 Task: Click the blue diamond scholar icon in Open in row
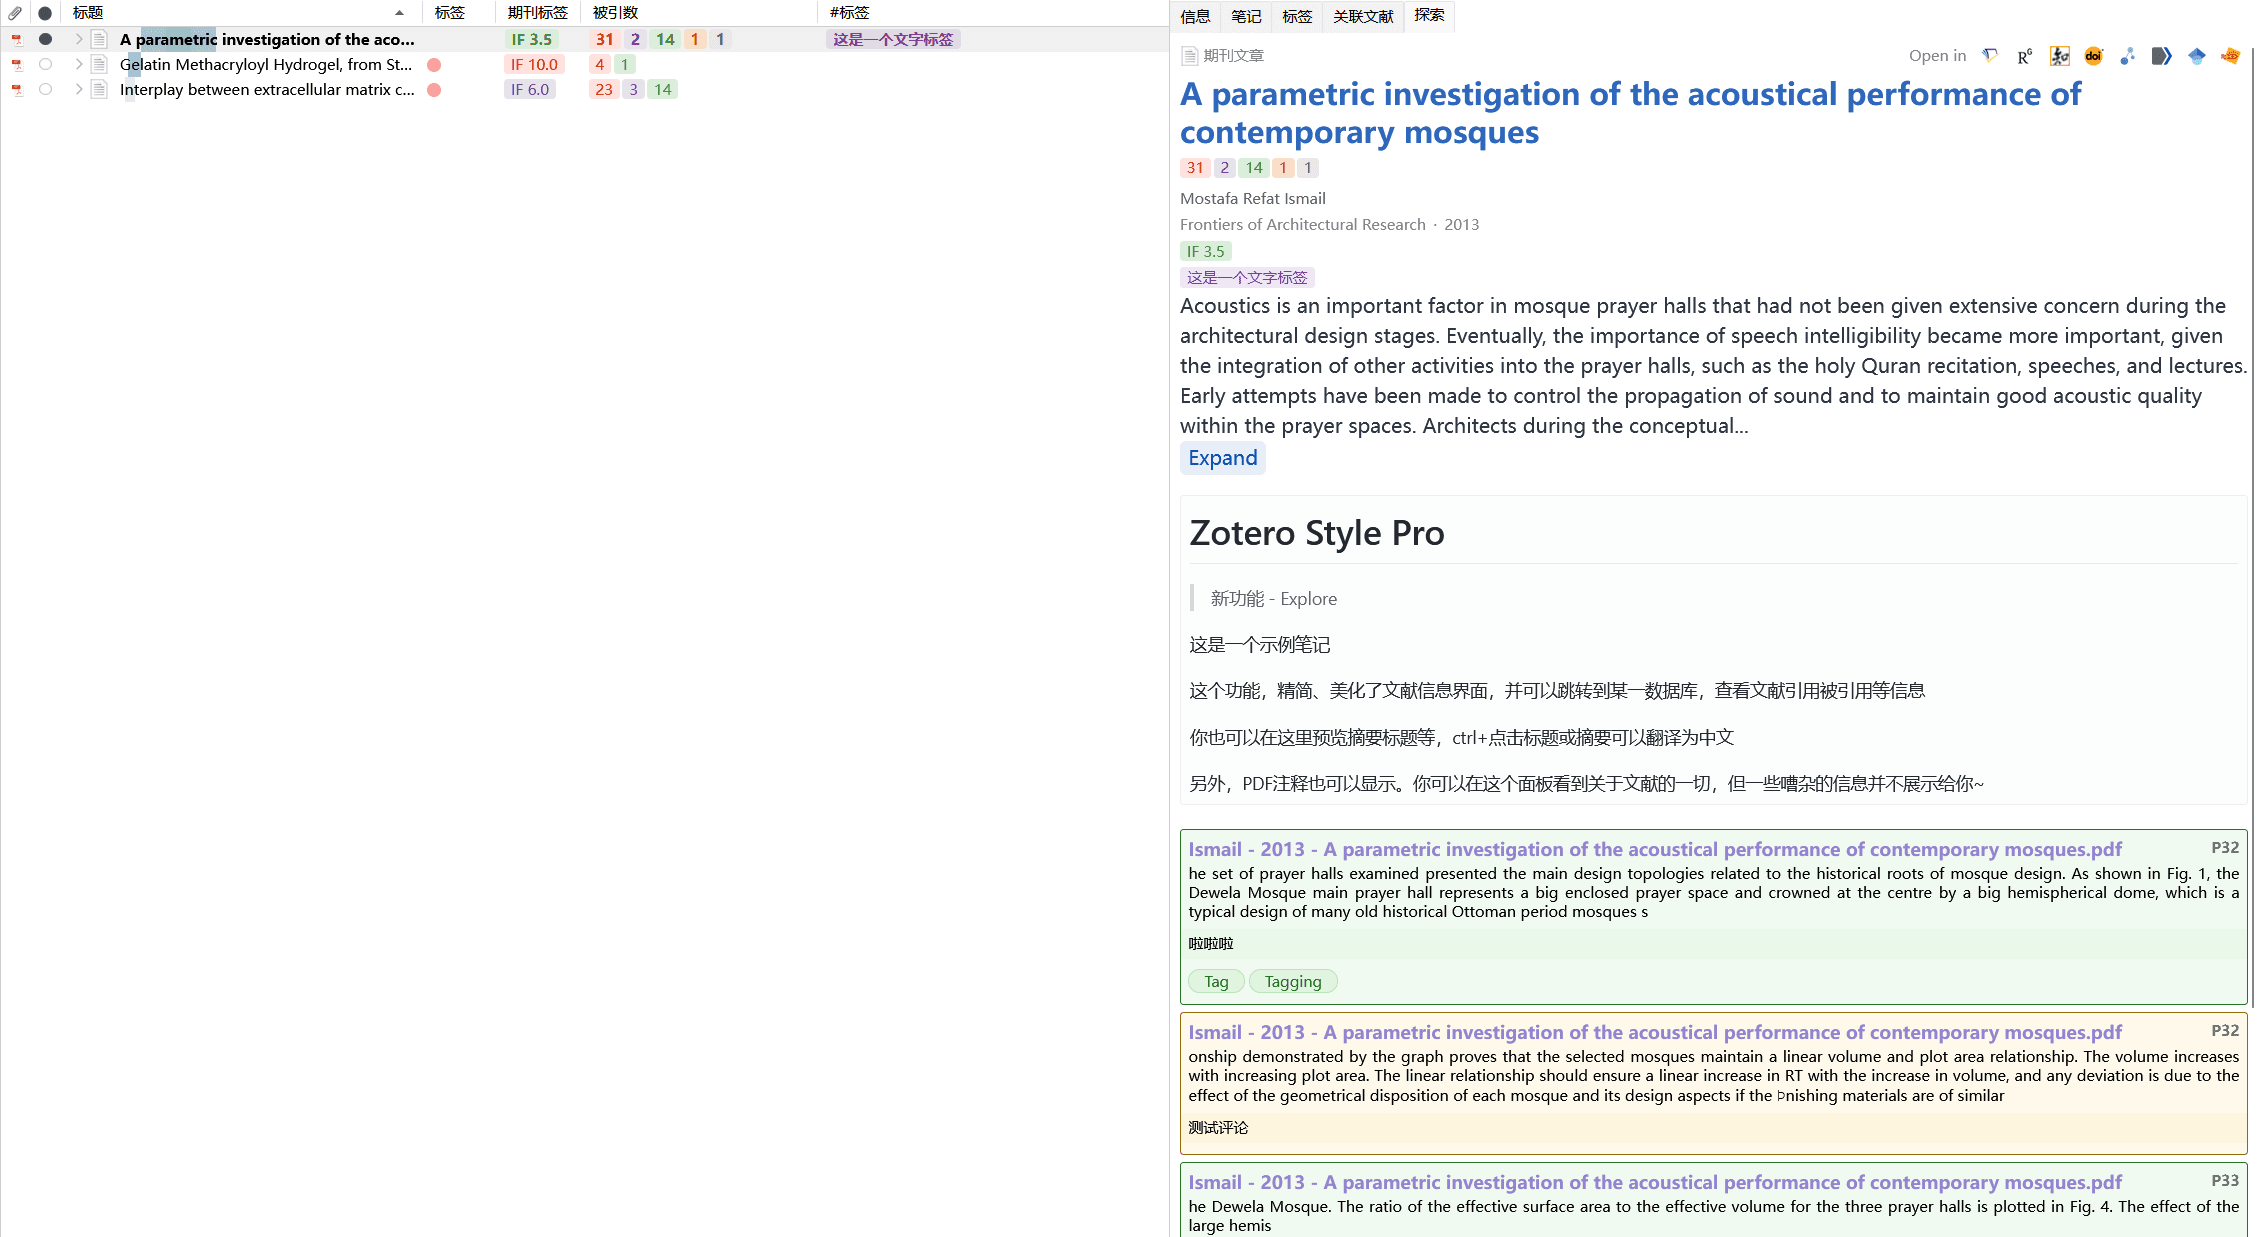(2196, 56)
